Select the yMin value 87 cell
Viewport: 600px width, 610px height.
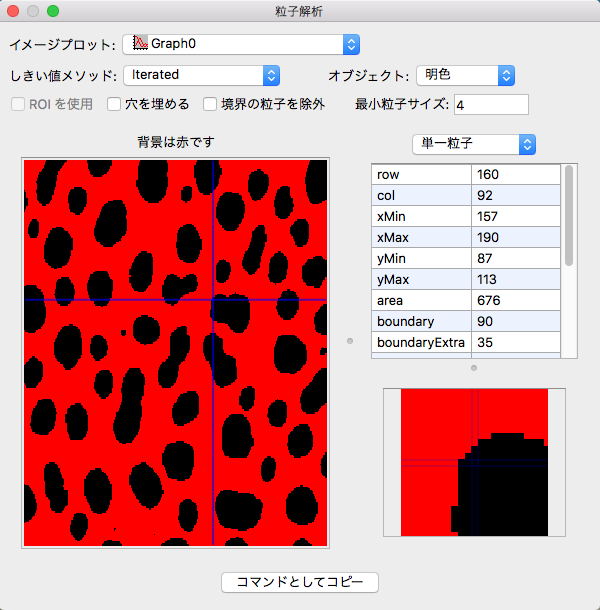[x=516, y=258]
